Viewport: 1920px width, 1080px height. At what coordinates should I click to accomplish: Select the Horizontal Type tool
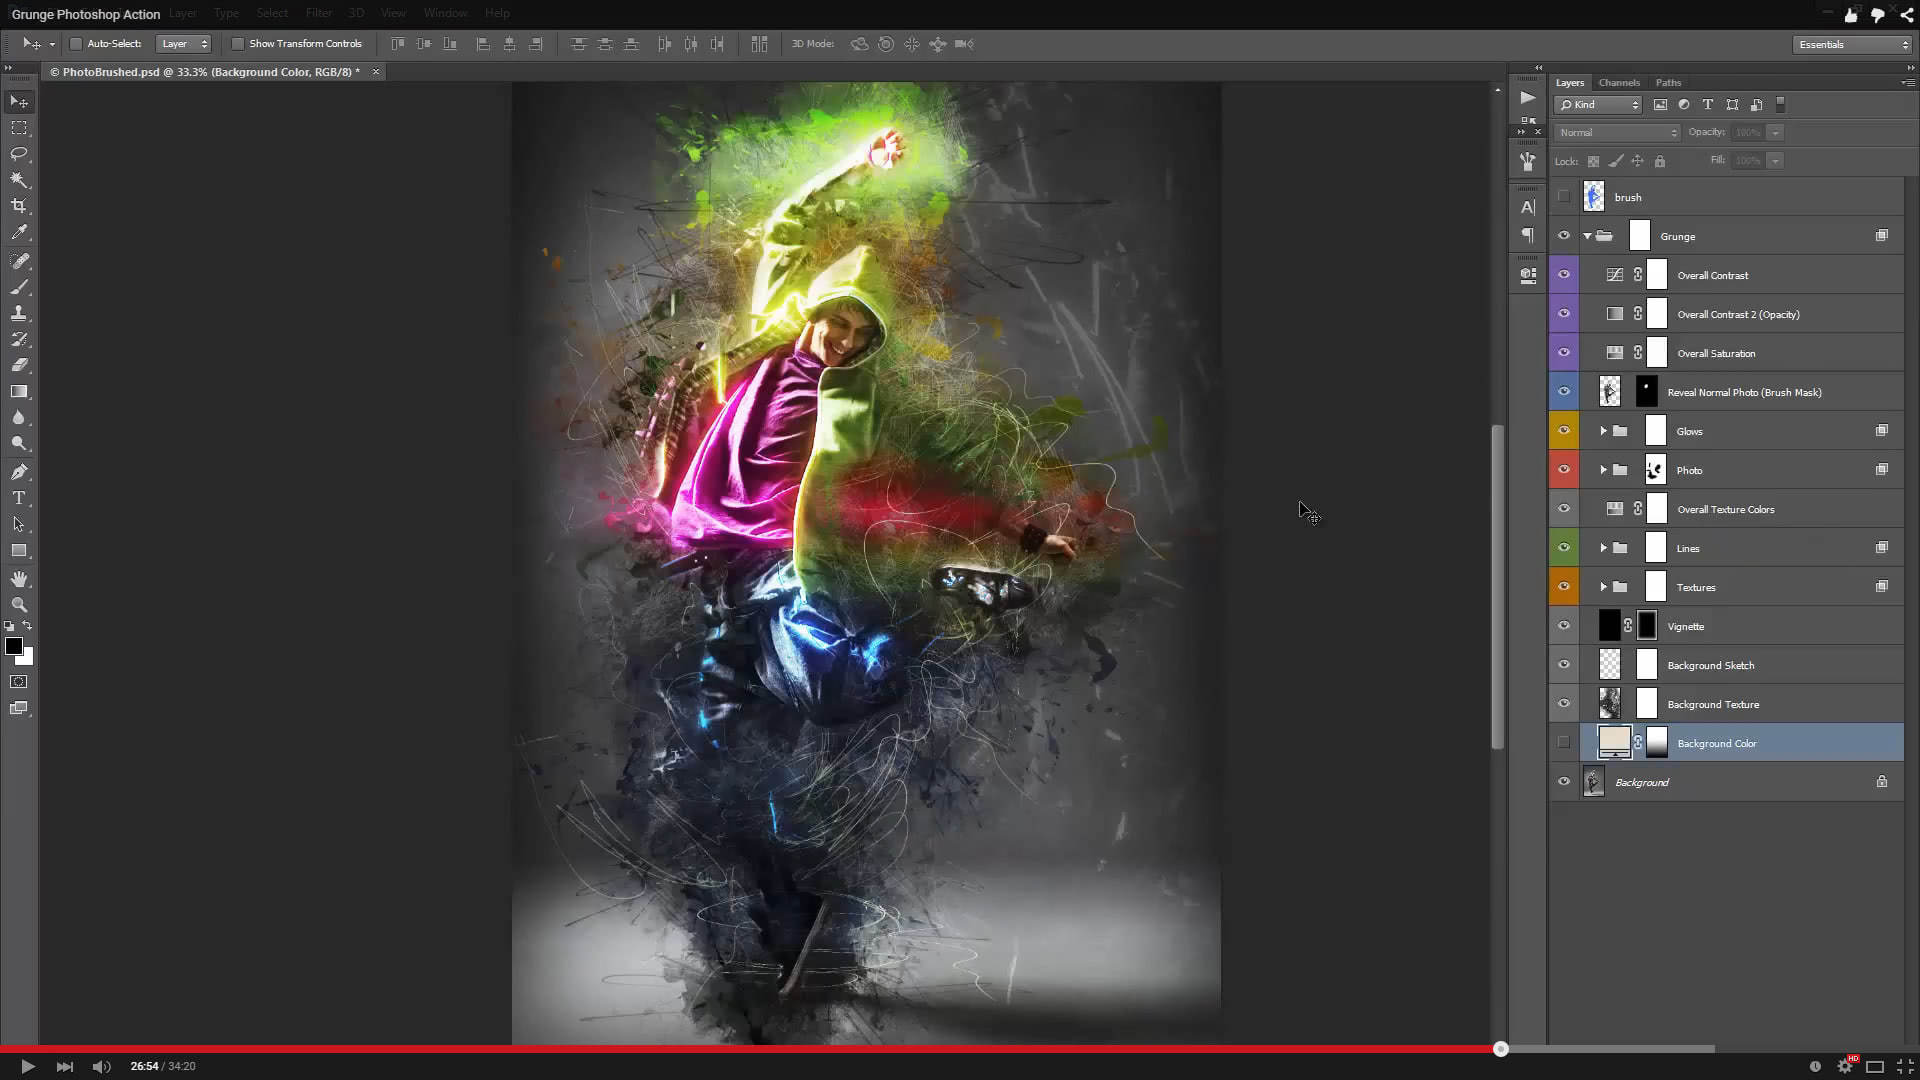19,498
